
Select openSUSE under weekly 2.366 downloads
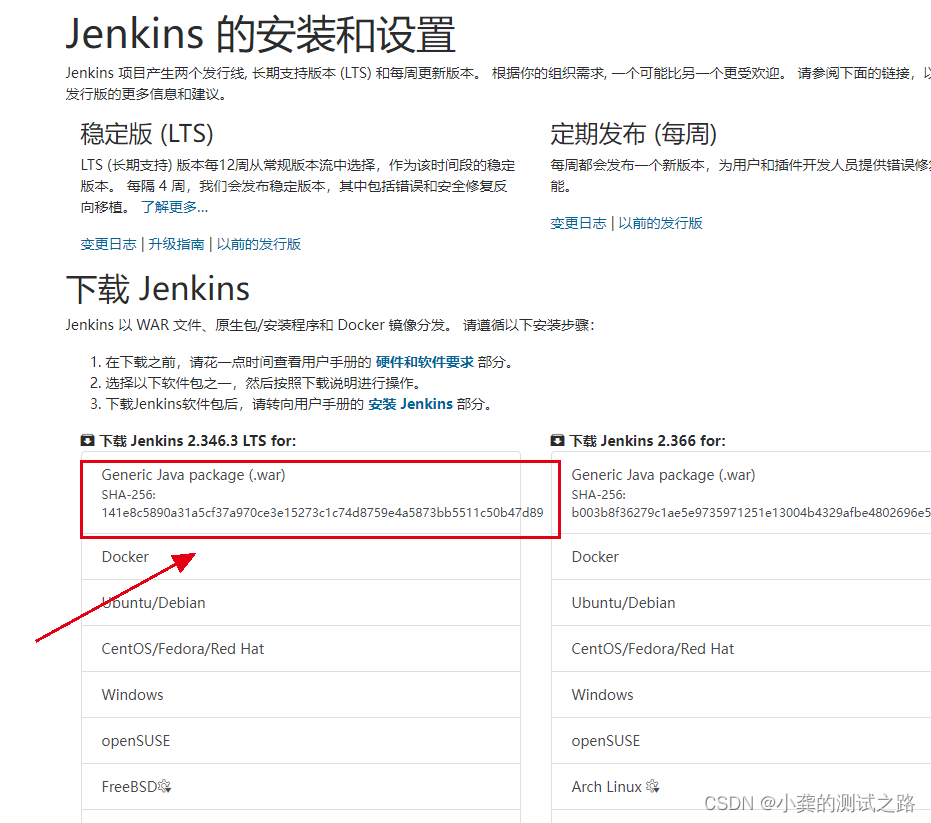tap(741, 740)
